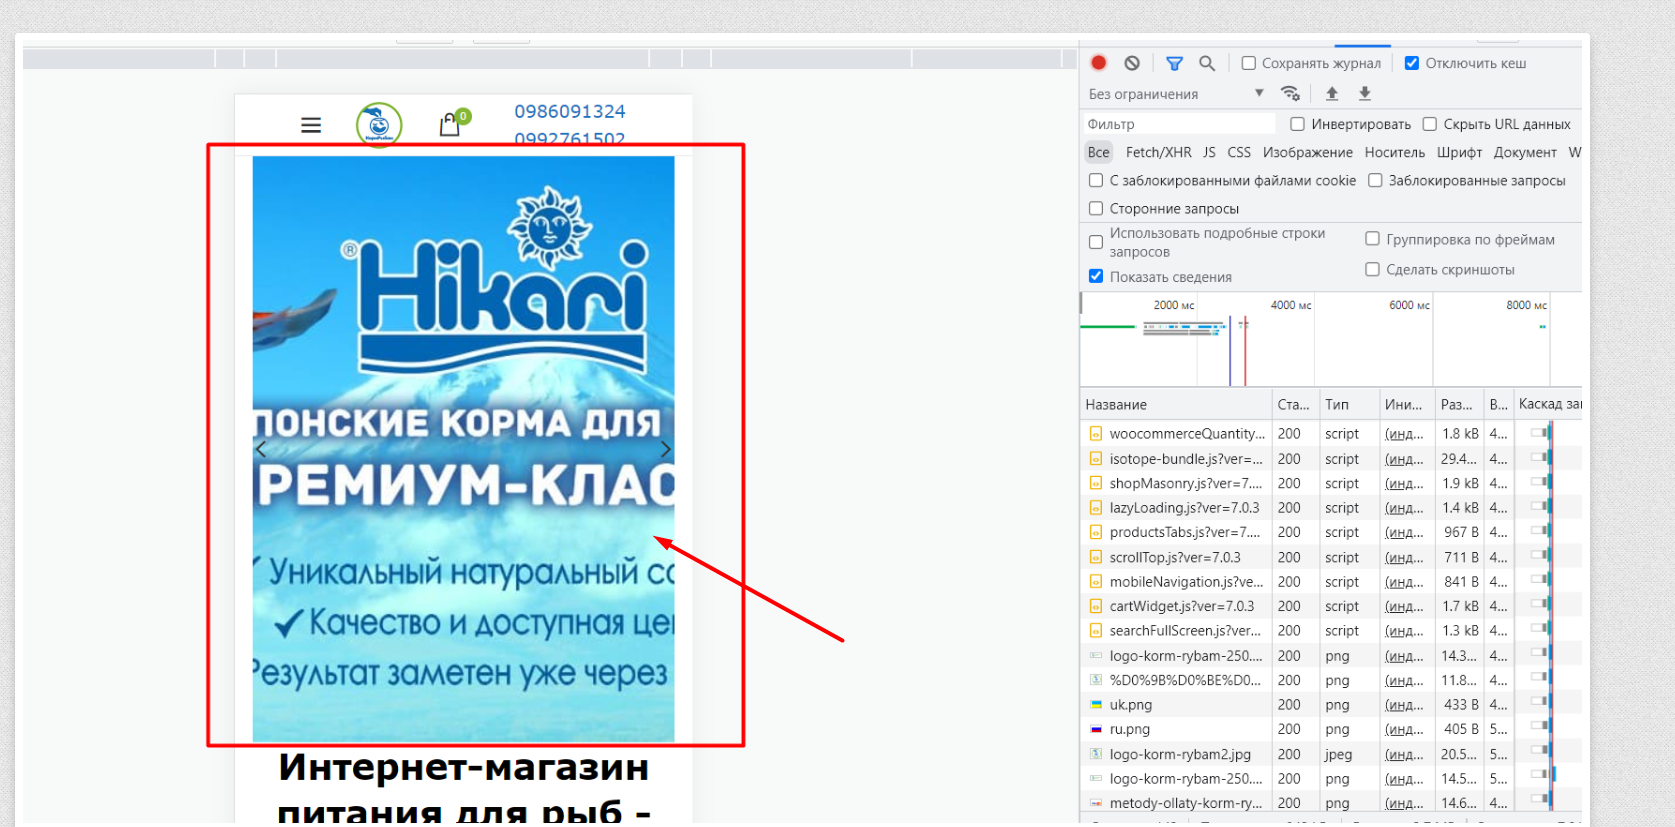This screenshot has width=1675, height=827.
Task: Sort by 'Название' column header
Action: coord(1175,405)
